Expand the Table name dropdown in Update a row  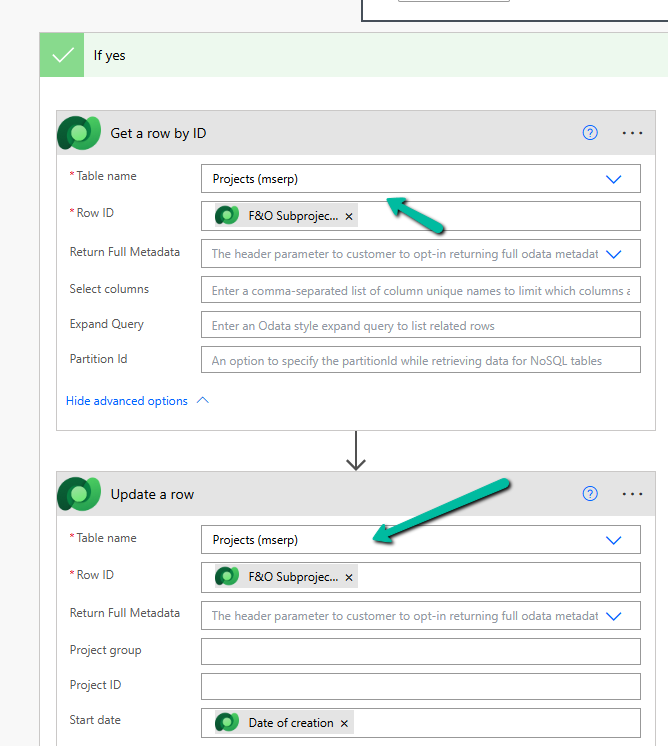click(614, 540)
